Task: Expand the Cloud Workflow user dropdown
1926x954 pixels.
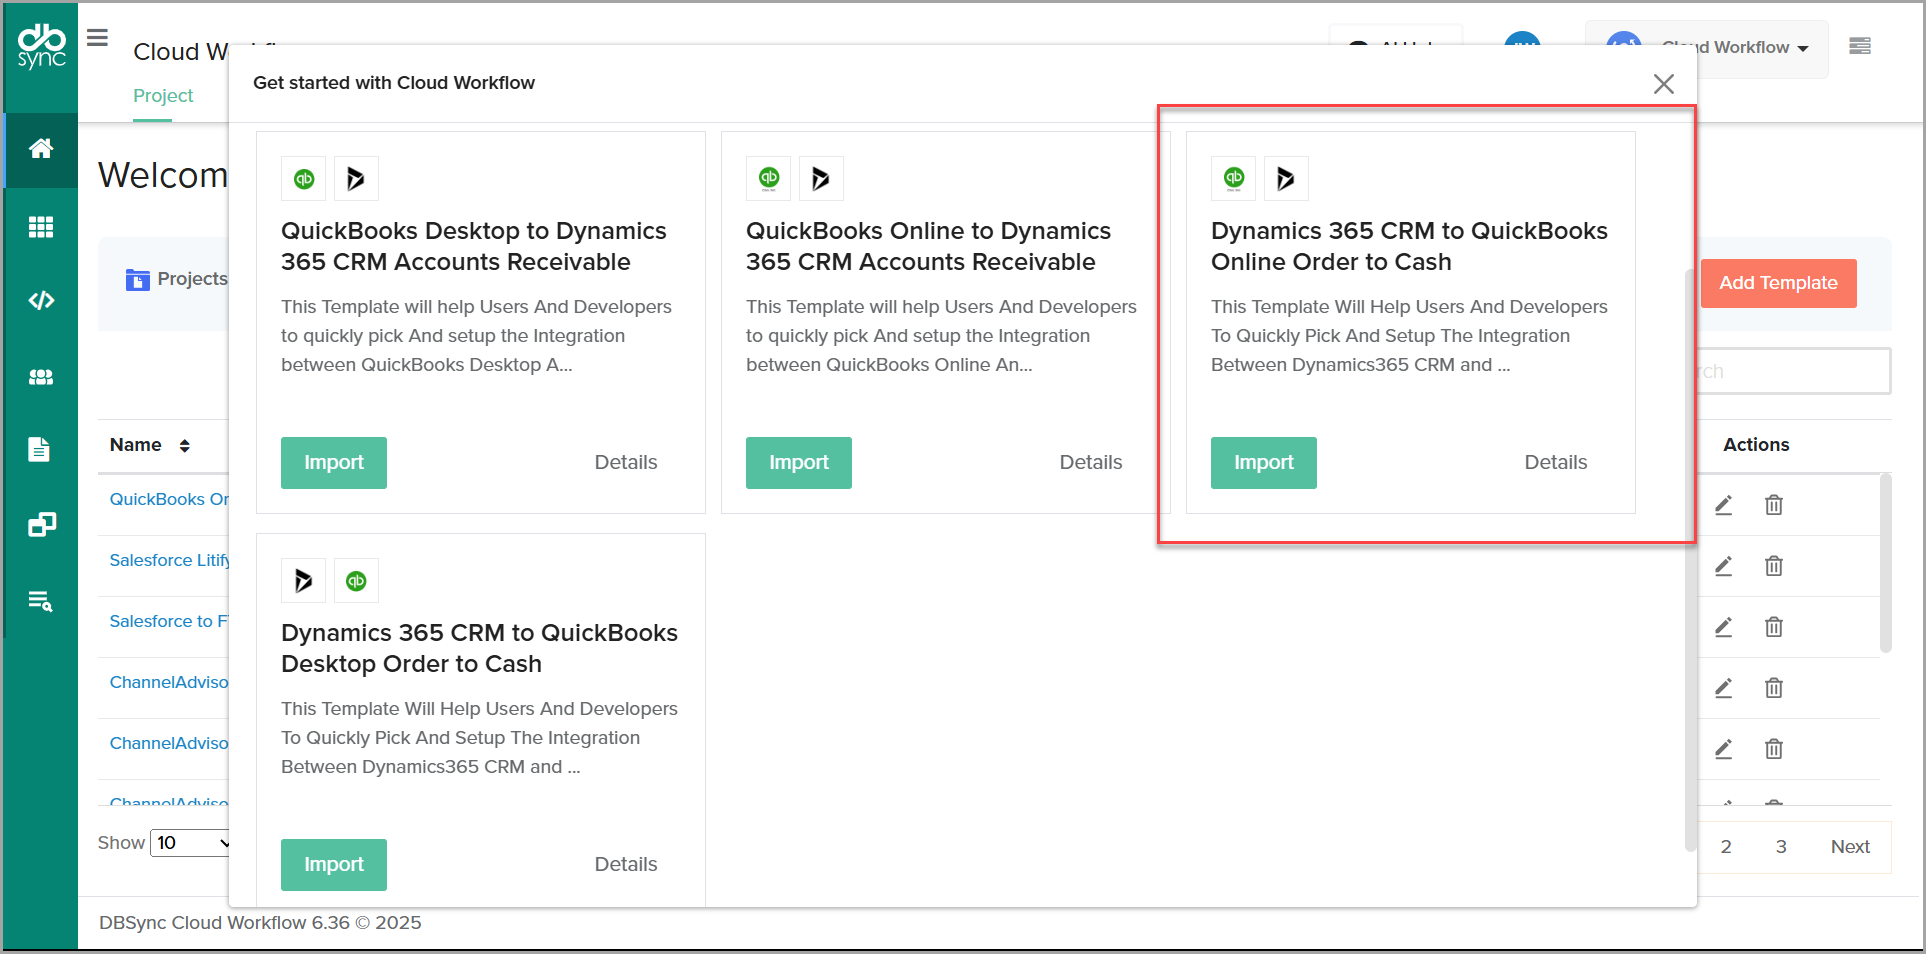Action: click(1734, 48)
